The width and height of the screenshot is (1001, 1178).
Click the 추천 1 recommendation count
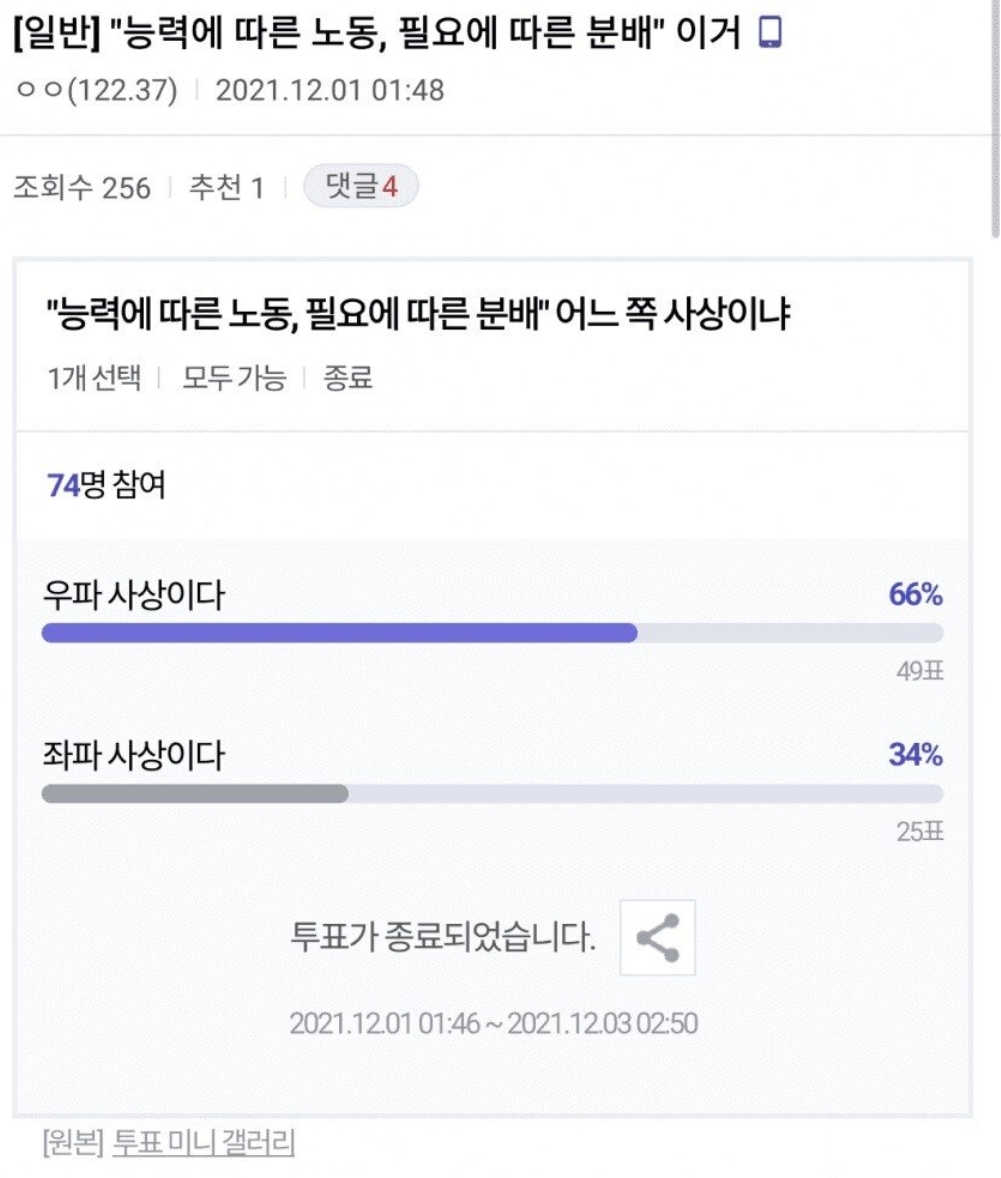226,187
